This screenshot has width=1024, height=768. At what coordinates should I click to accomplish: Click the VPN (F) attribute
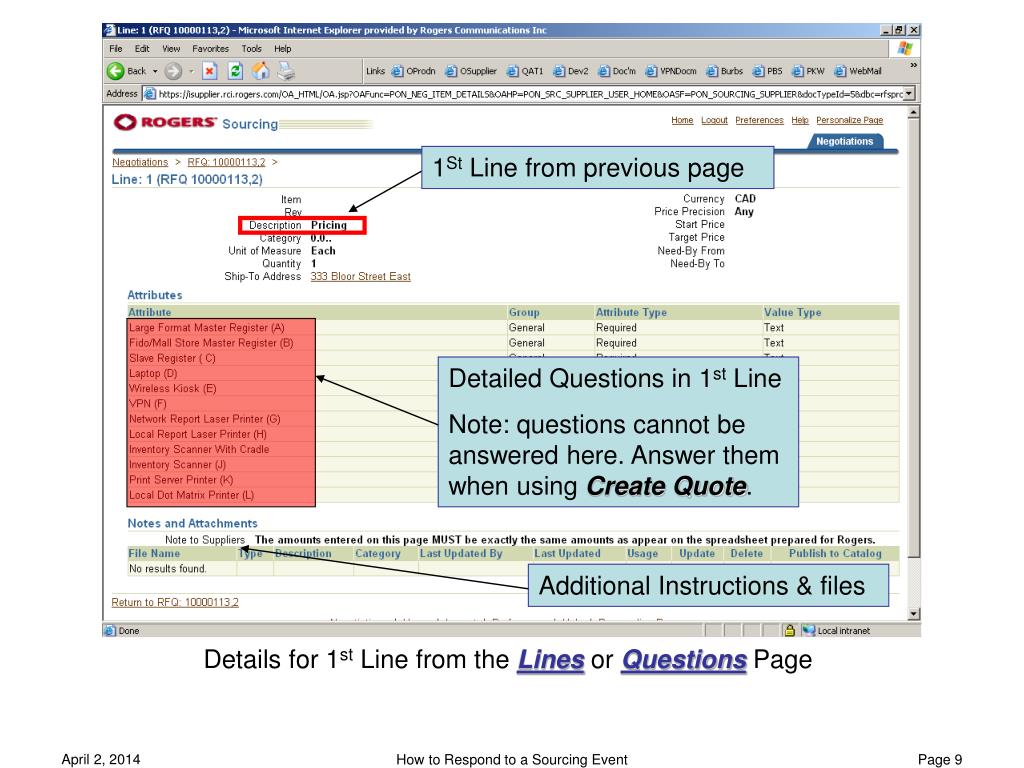pos(148,404)
